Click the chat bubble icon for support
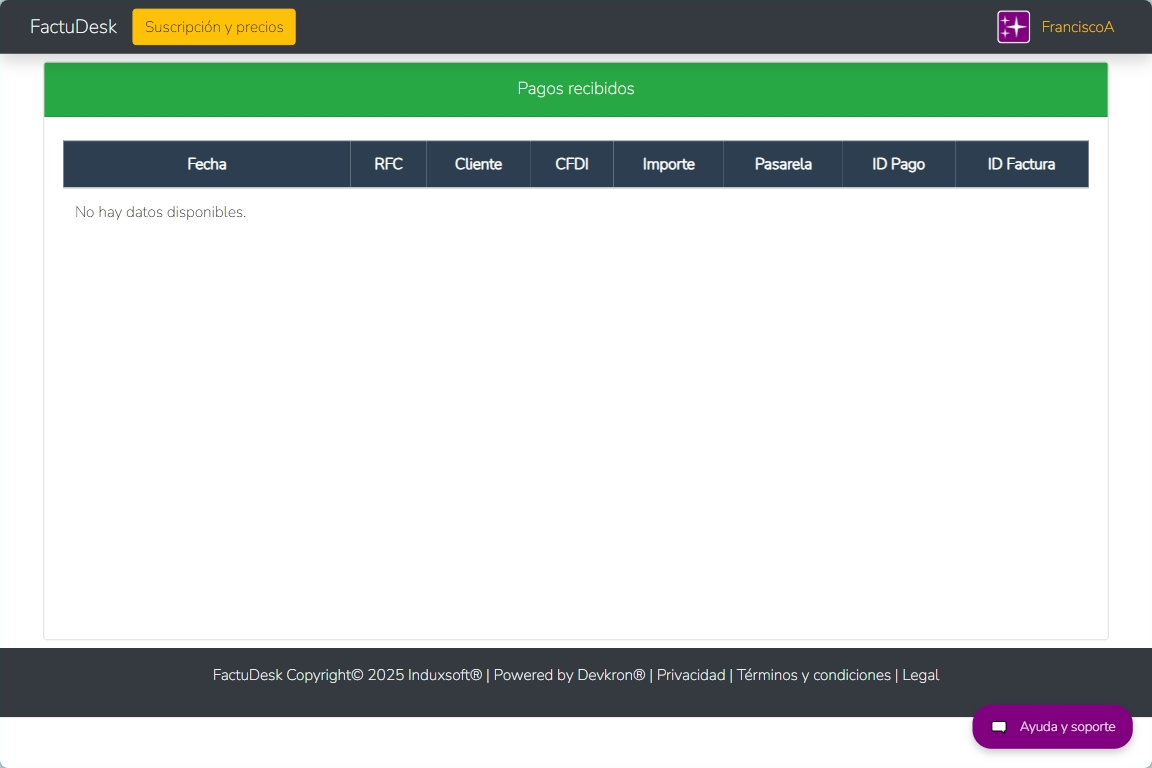This screenshot has width=1152, height=768. [x=998, y=727]
